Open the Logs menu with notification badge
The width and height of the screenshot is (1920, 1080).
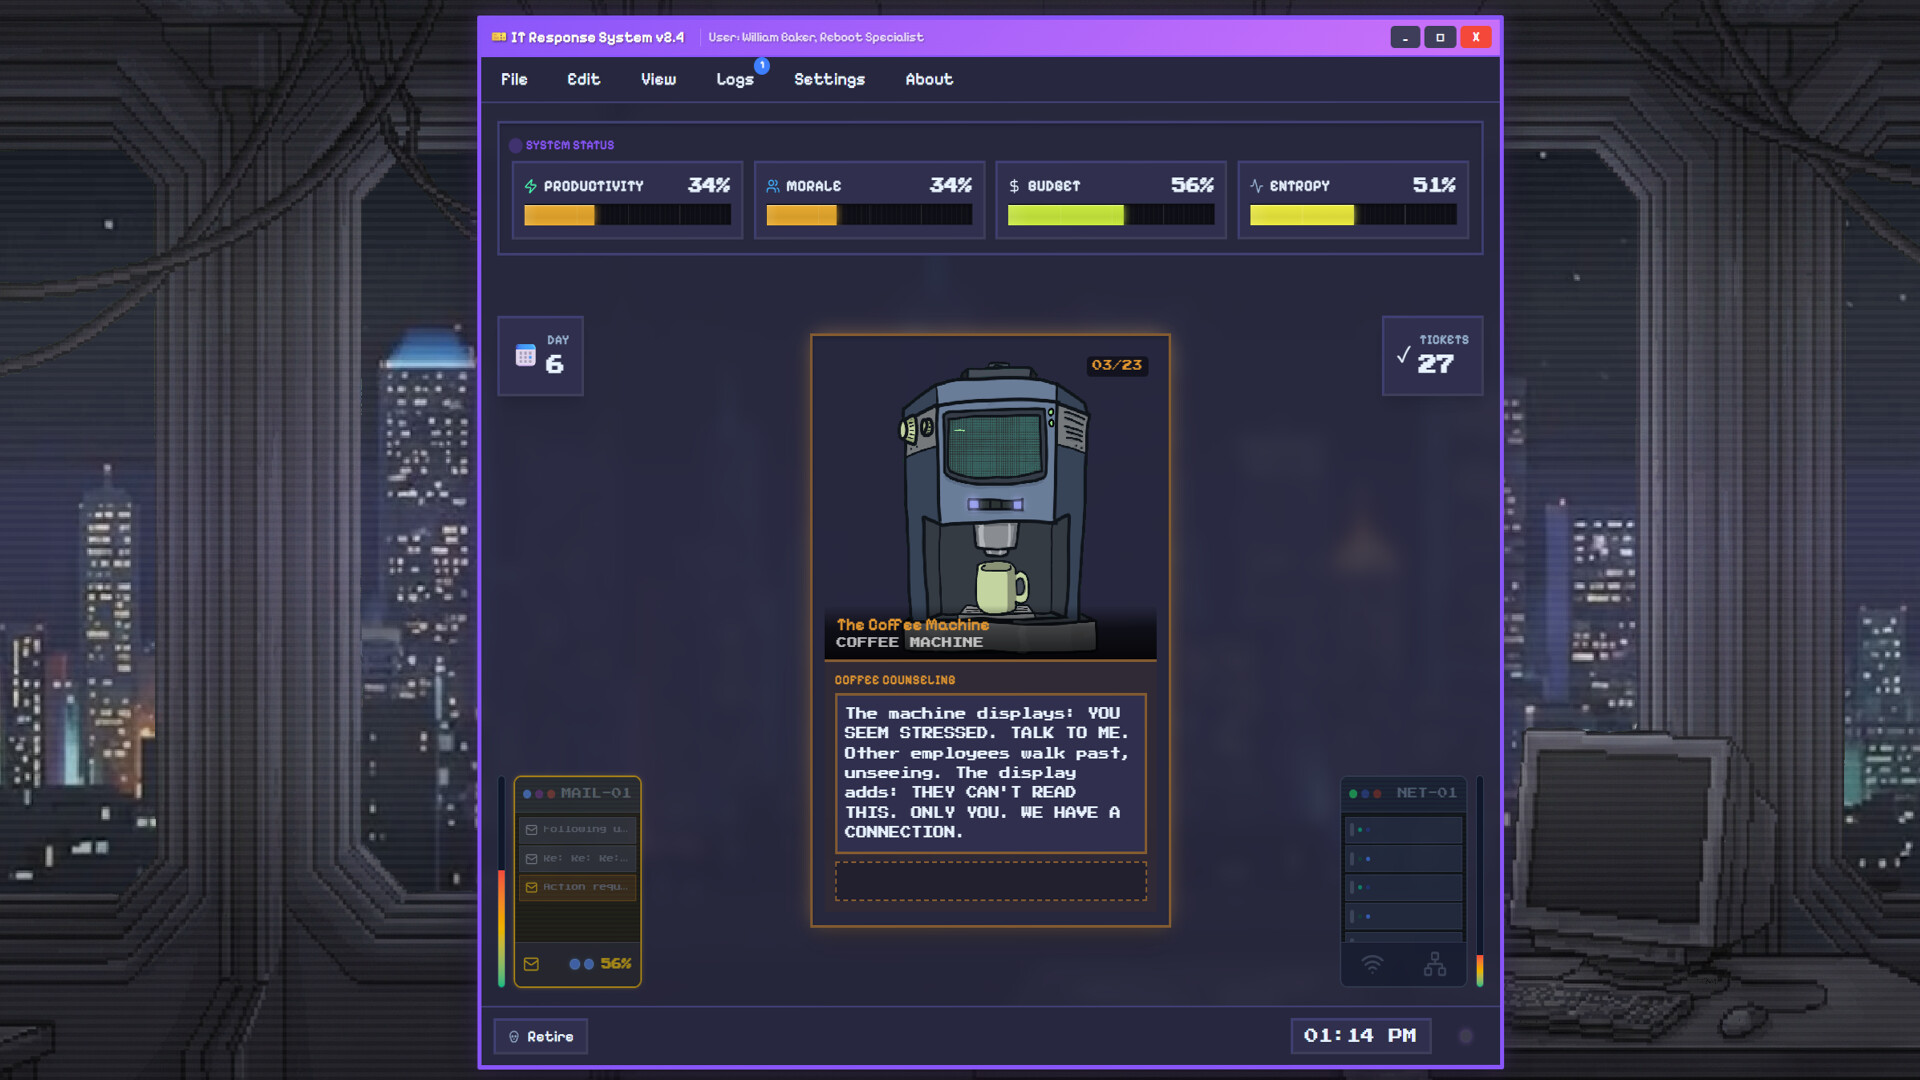click(735, 79)
